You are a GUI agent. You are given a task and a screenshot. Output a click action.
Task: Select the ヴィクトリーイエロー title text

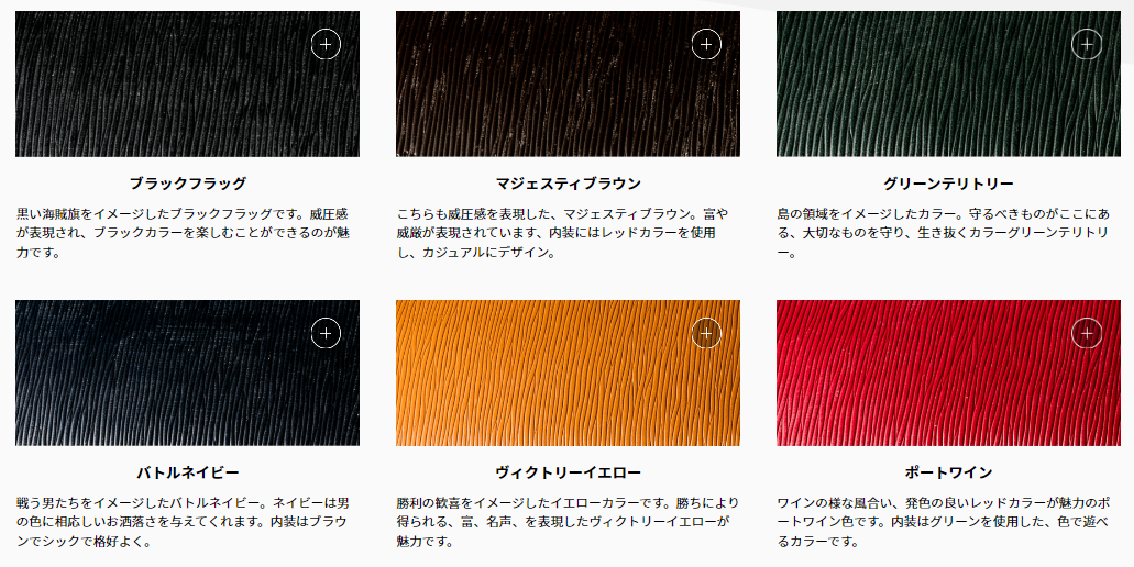568,473
